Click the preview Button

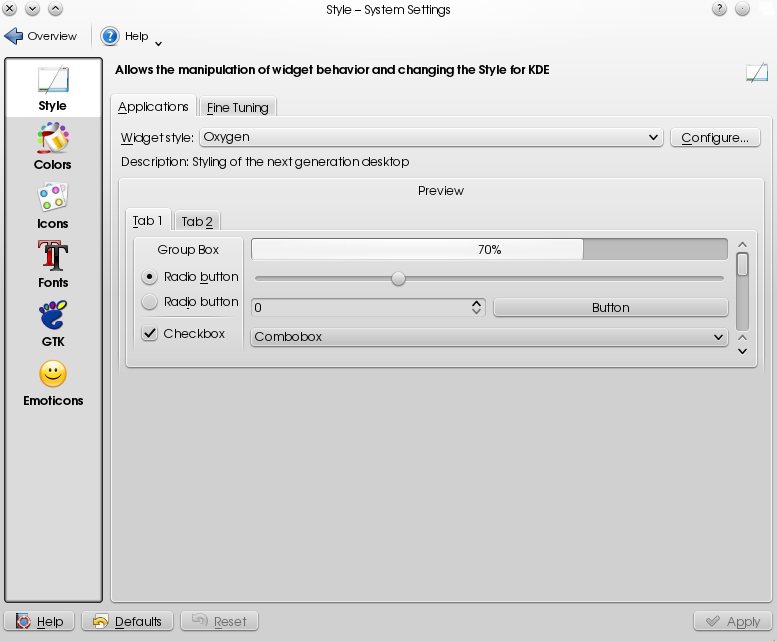(x=610, y=308)
